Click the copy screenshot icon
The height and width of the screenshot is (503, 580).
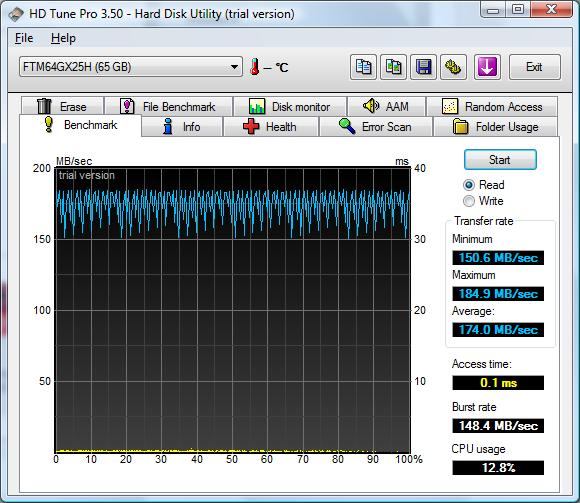click(393, 67)
